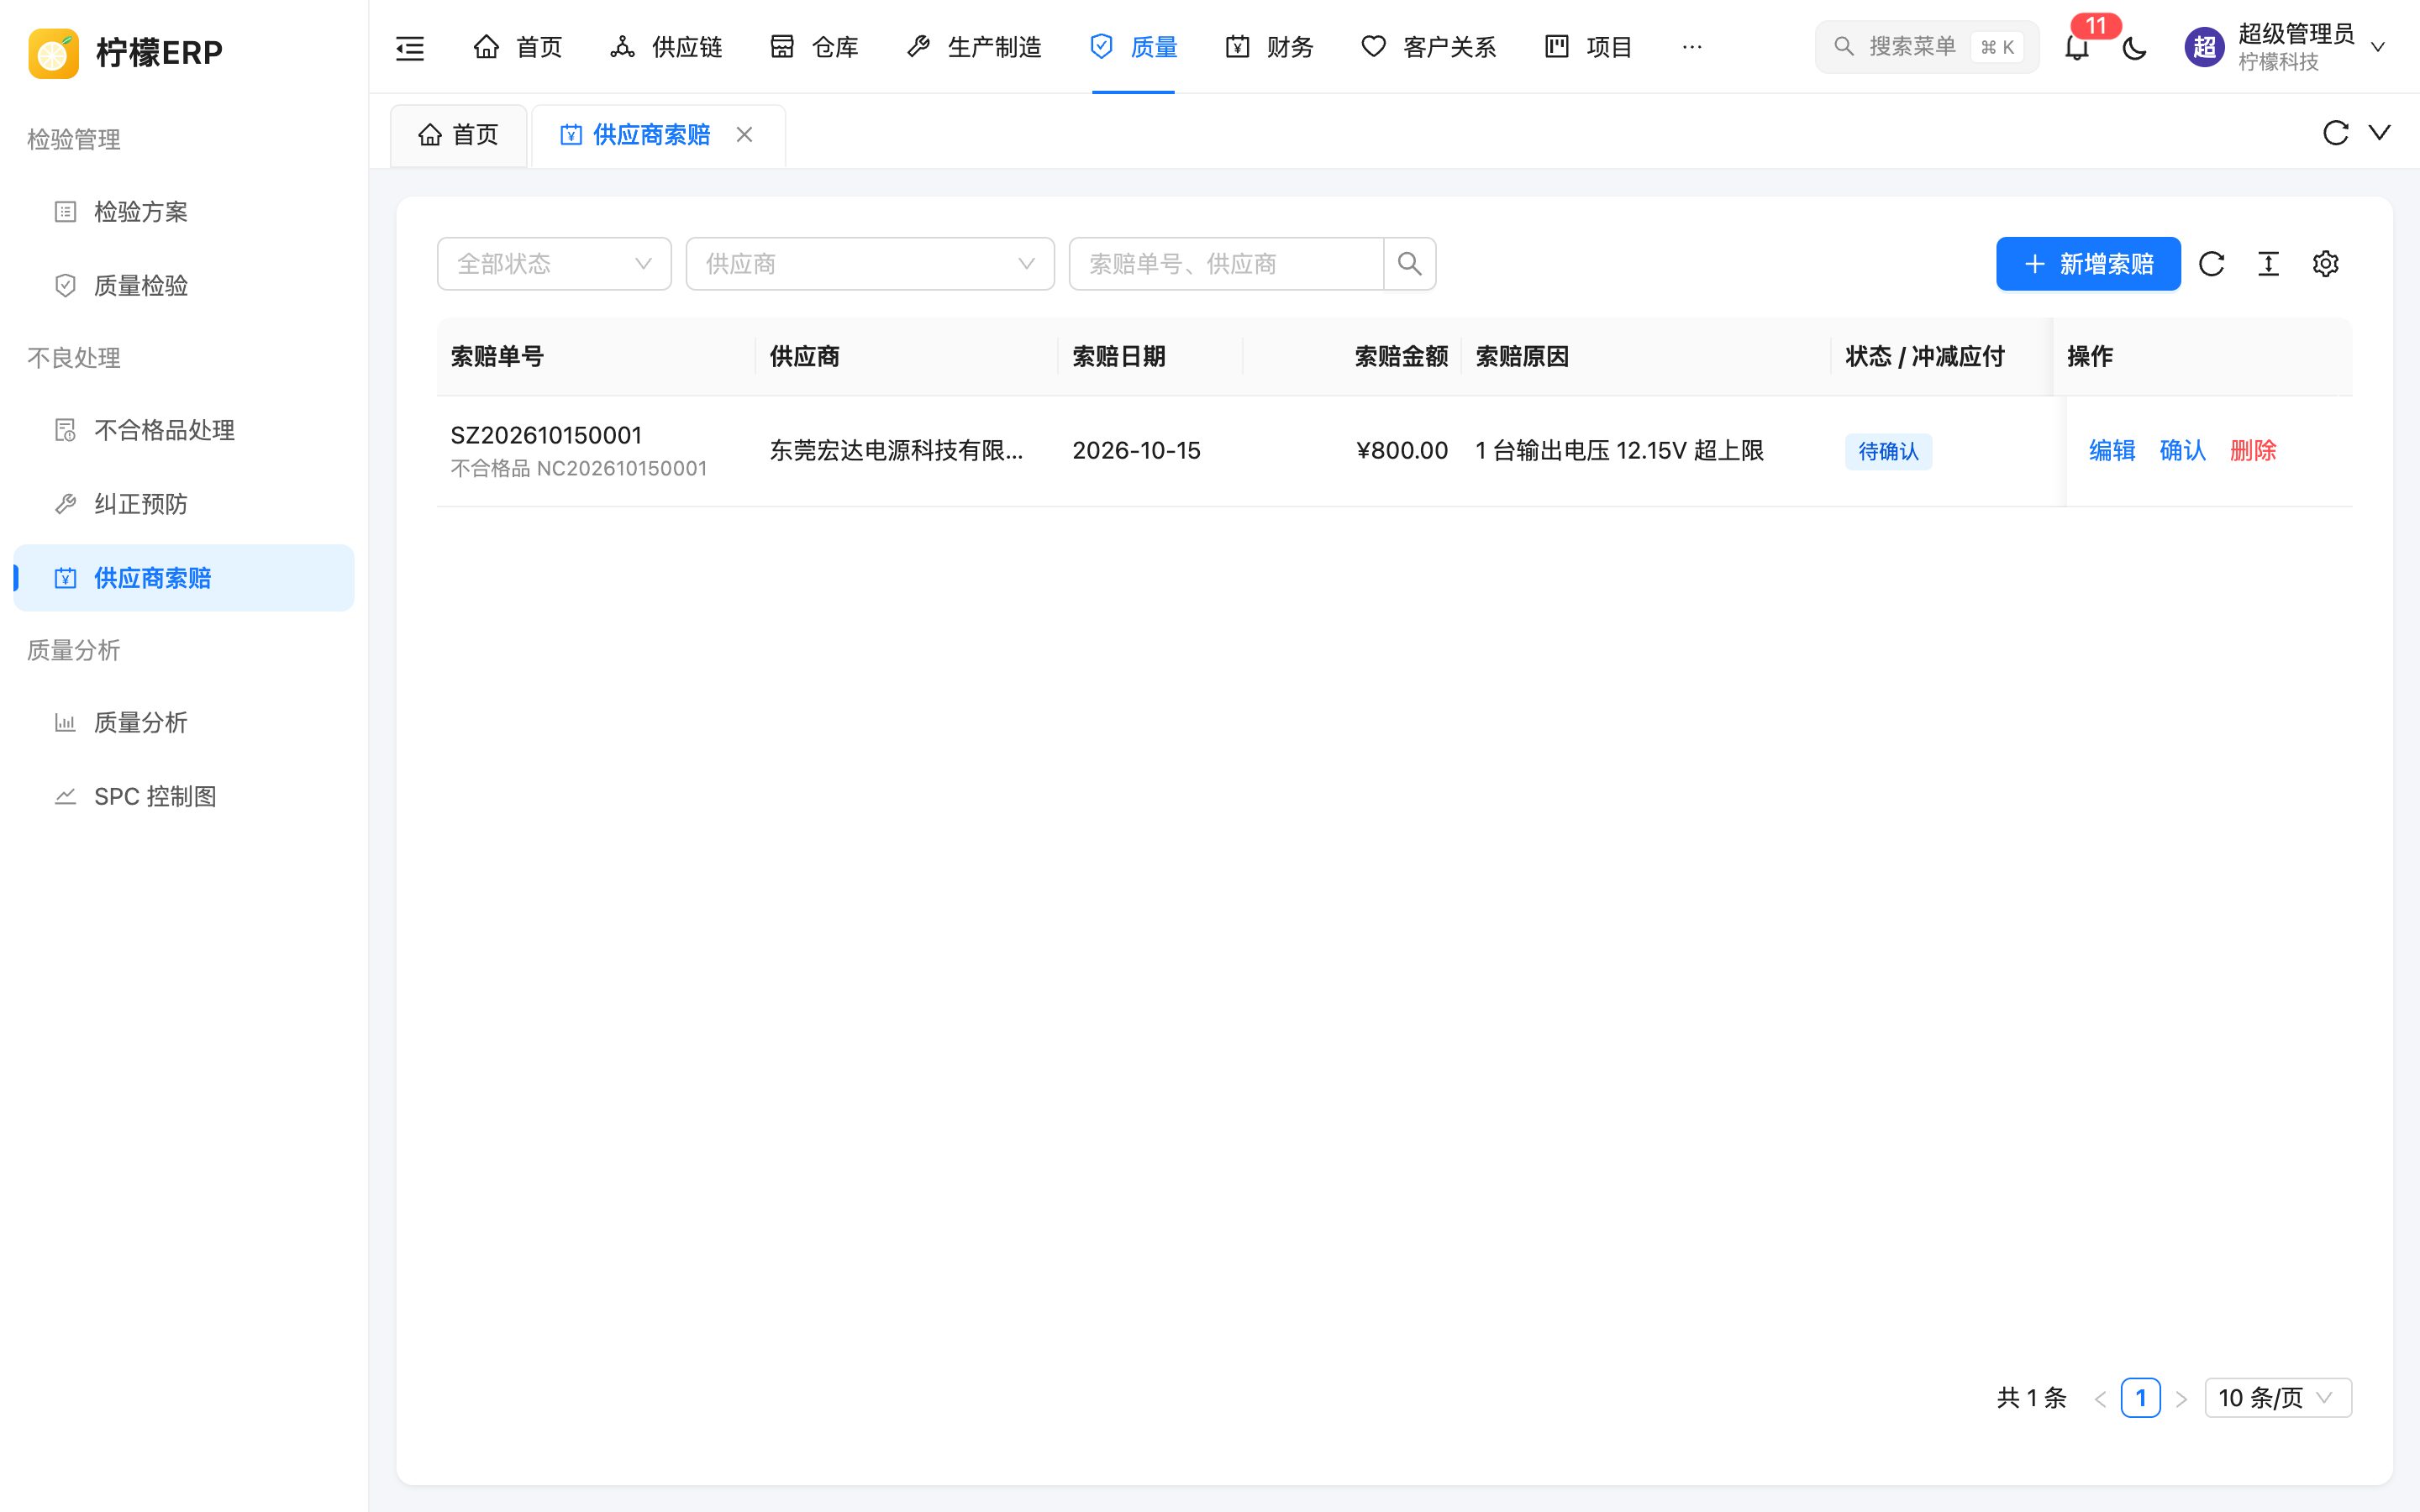
Task: Open the 供应商 filter dropdown
Action: pyautogui.click(x=870, y=264)
